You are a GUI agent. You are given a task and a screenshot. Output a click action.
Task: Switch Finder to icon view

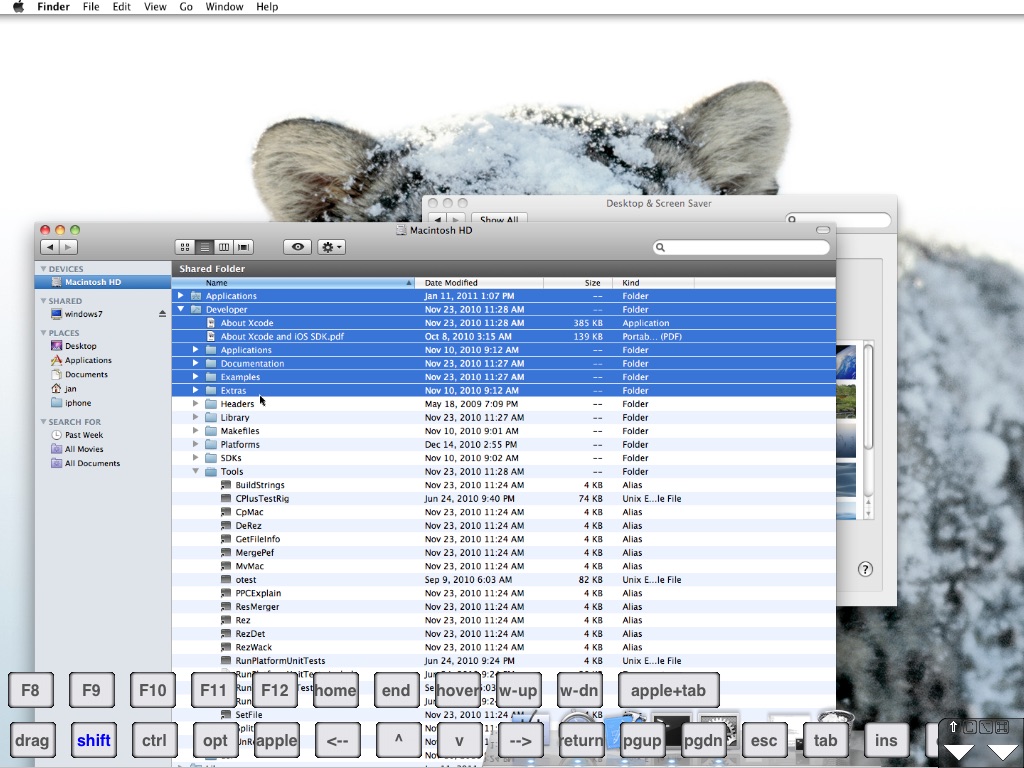click(x=185, y=248)
